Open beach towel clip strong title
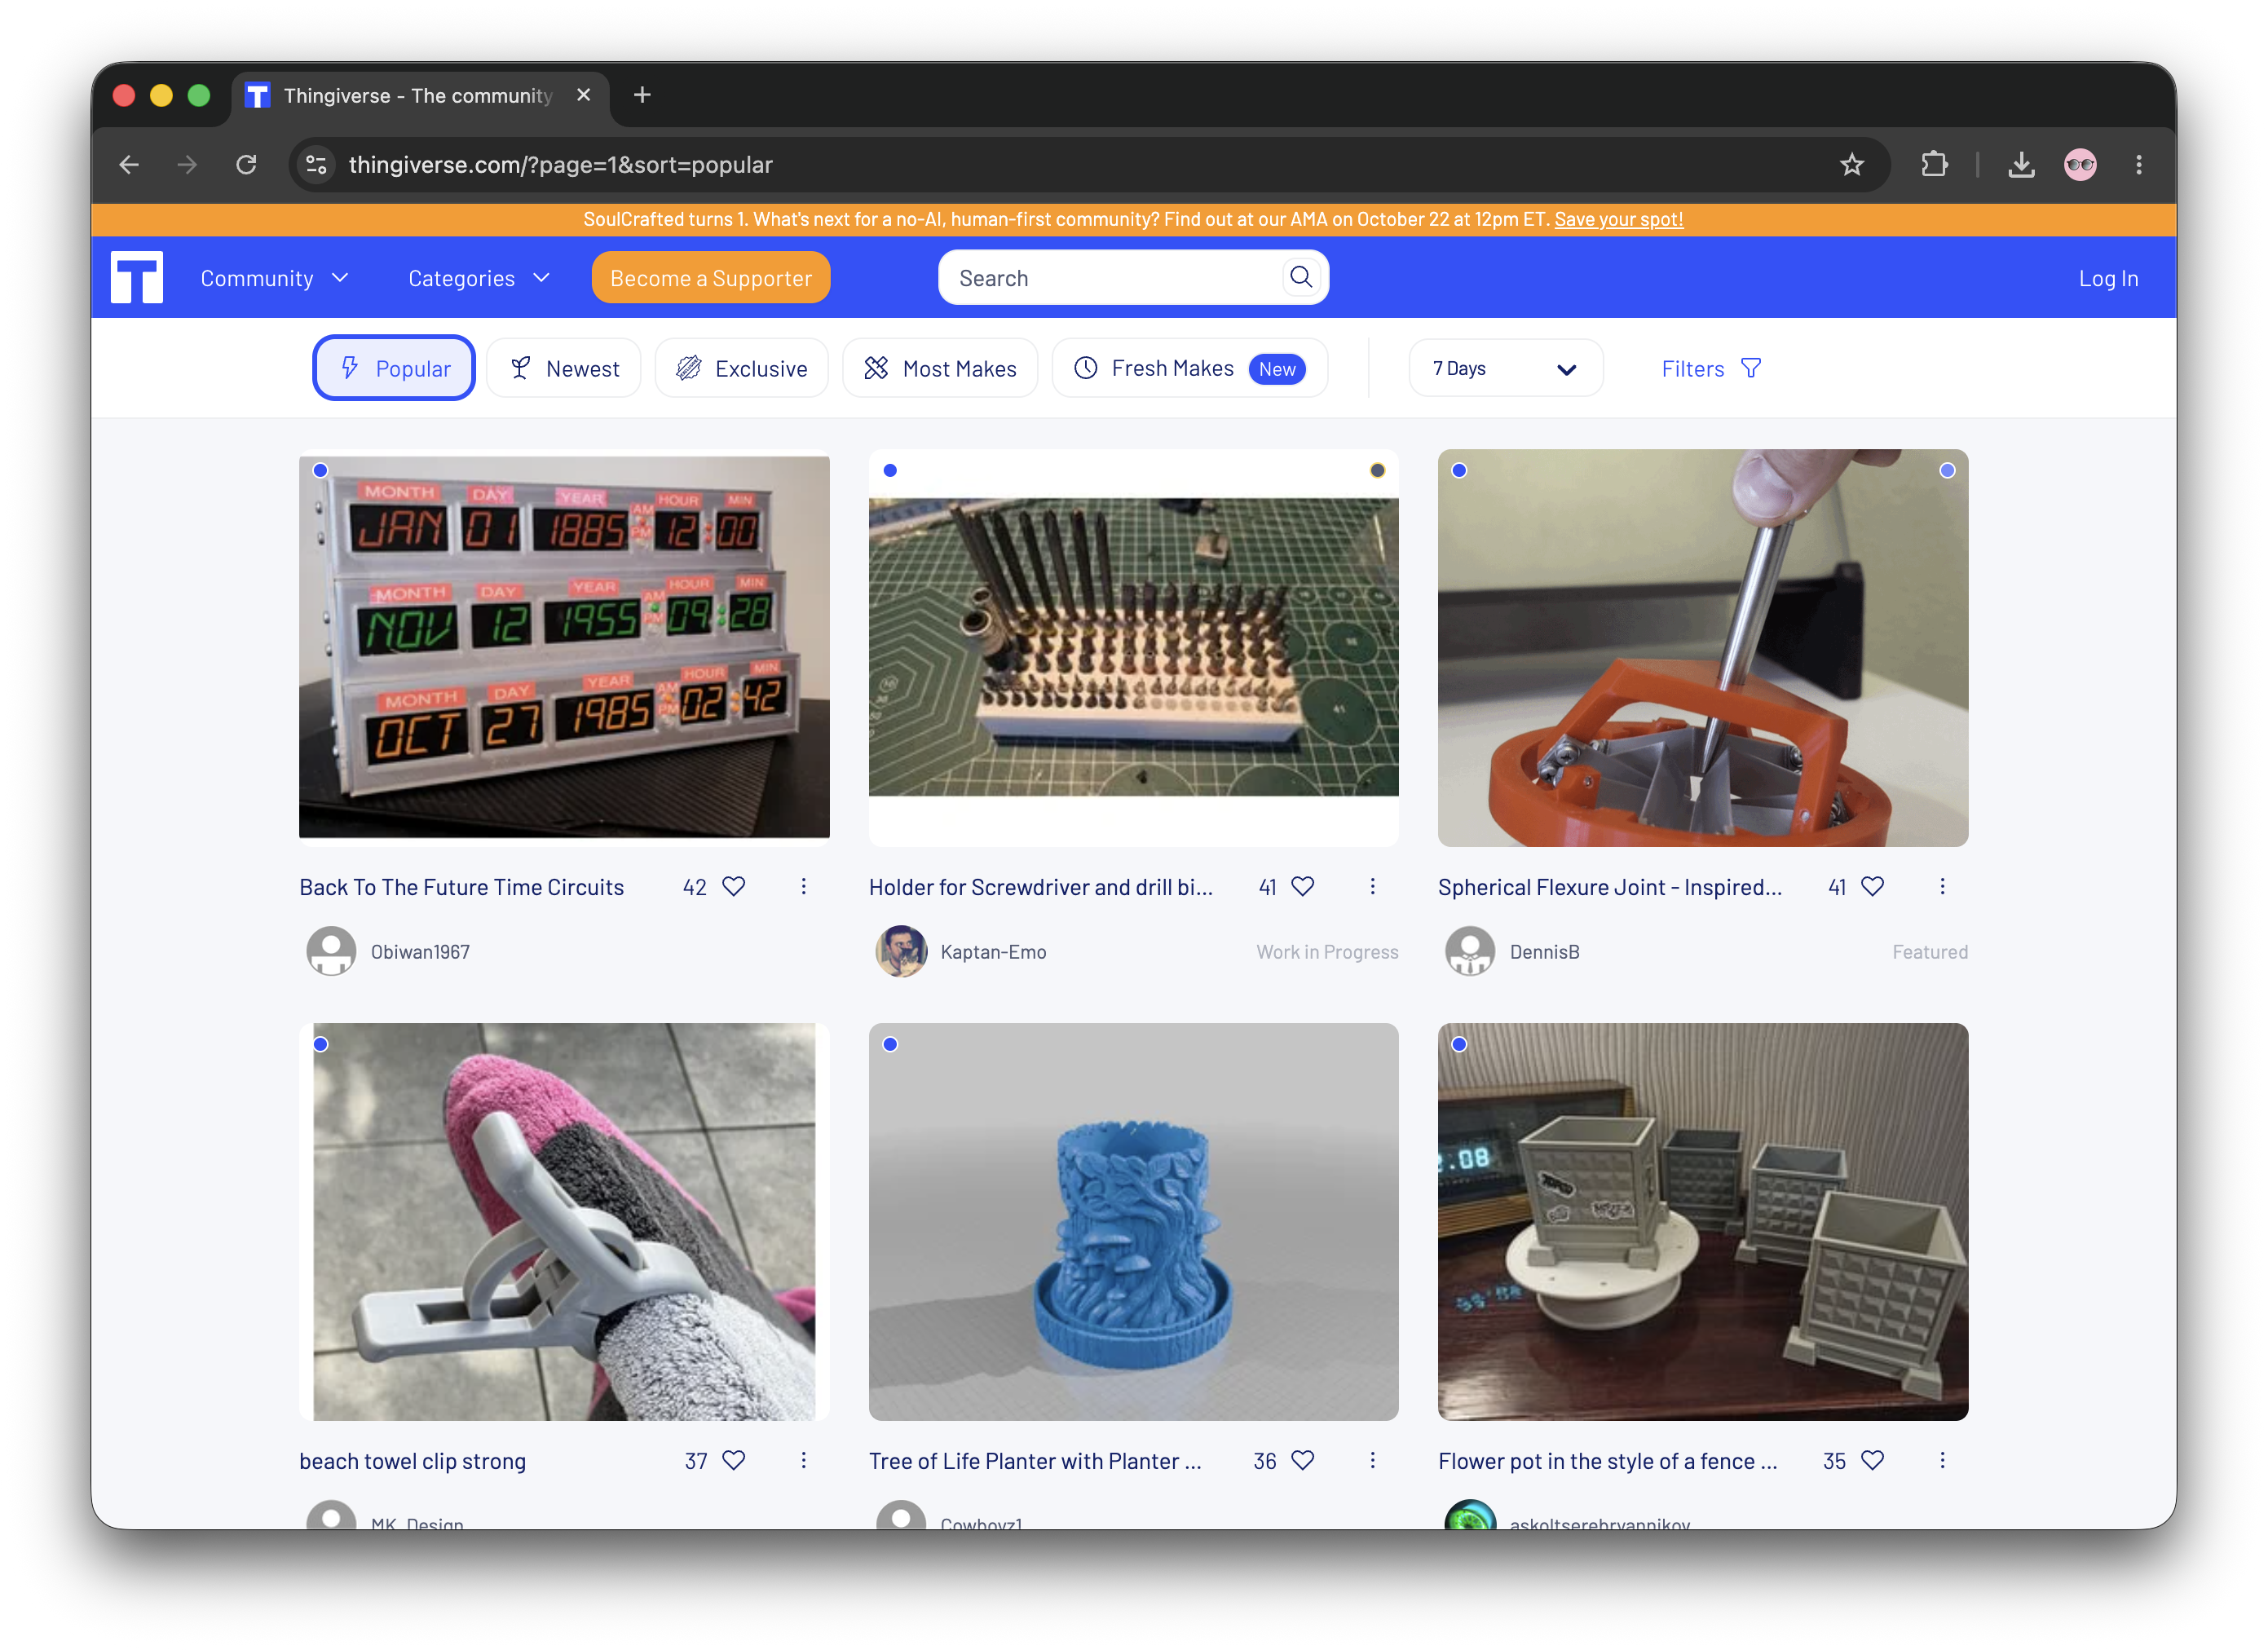 click(x=412, y=1461)
